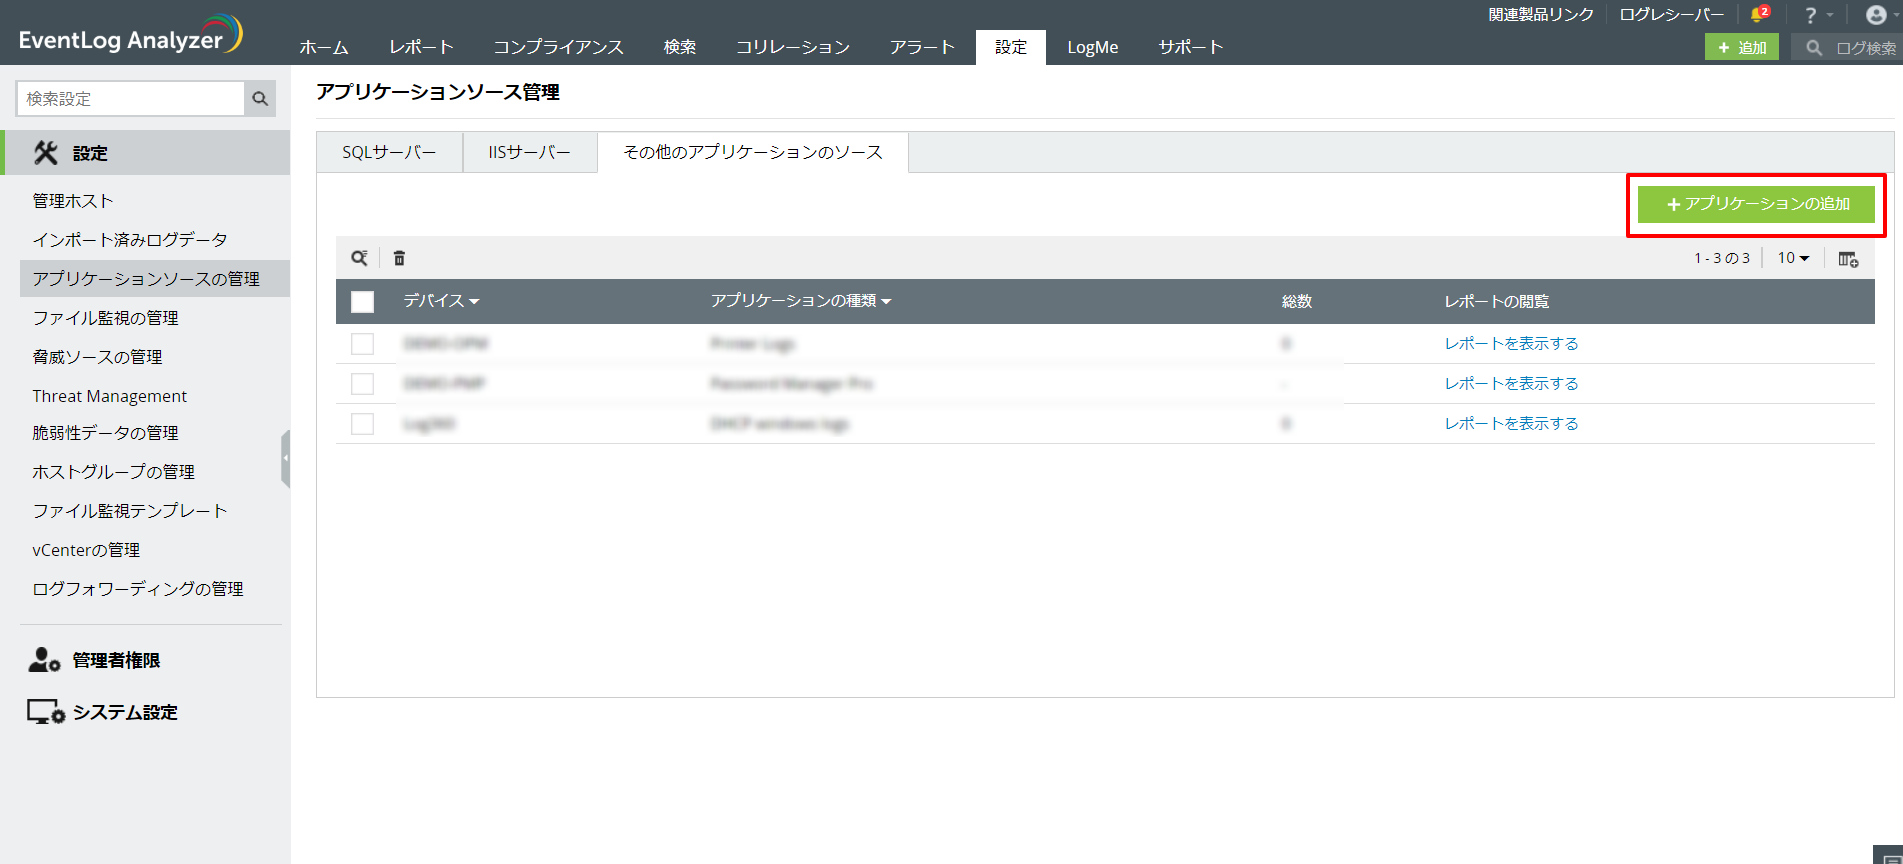
Task: Focus the 検索設定 search field
Action: pos(131,99)
